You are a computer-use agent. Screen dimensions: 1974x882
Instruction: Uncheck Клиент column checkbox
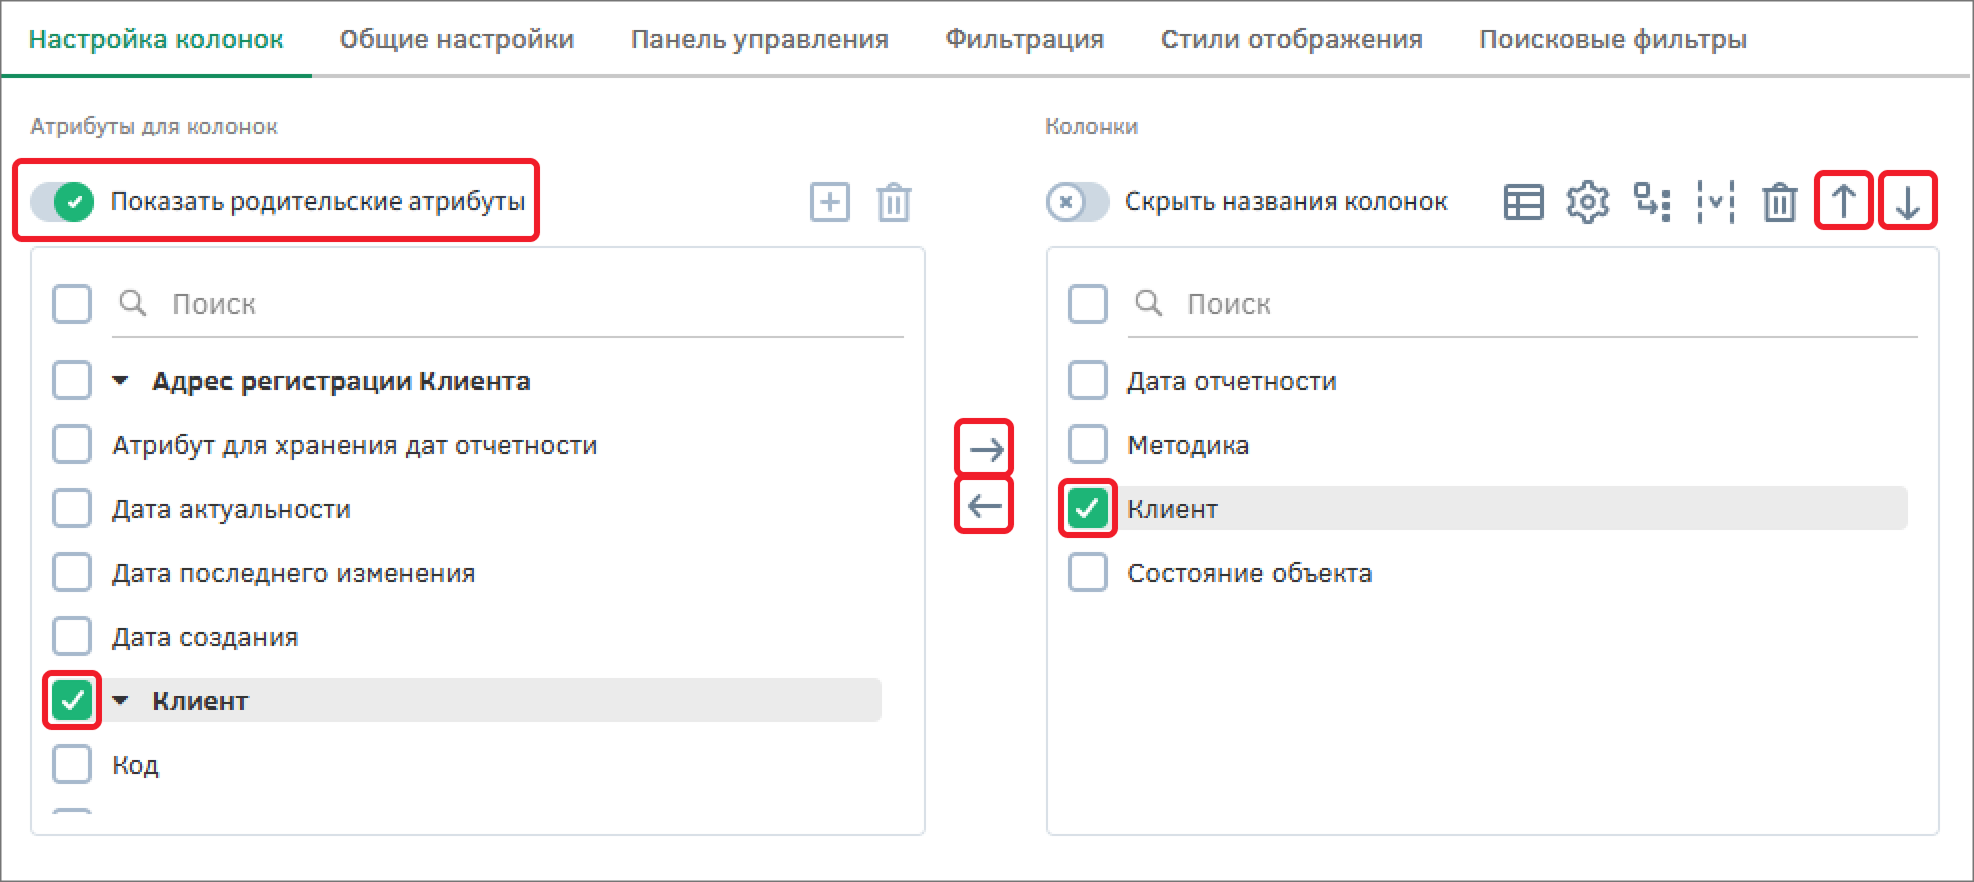1088,508
